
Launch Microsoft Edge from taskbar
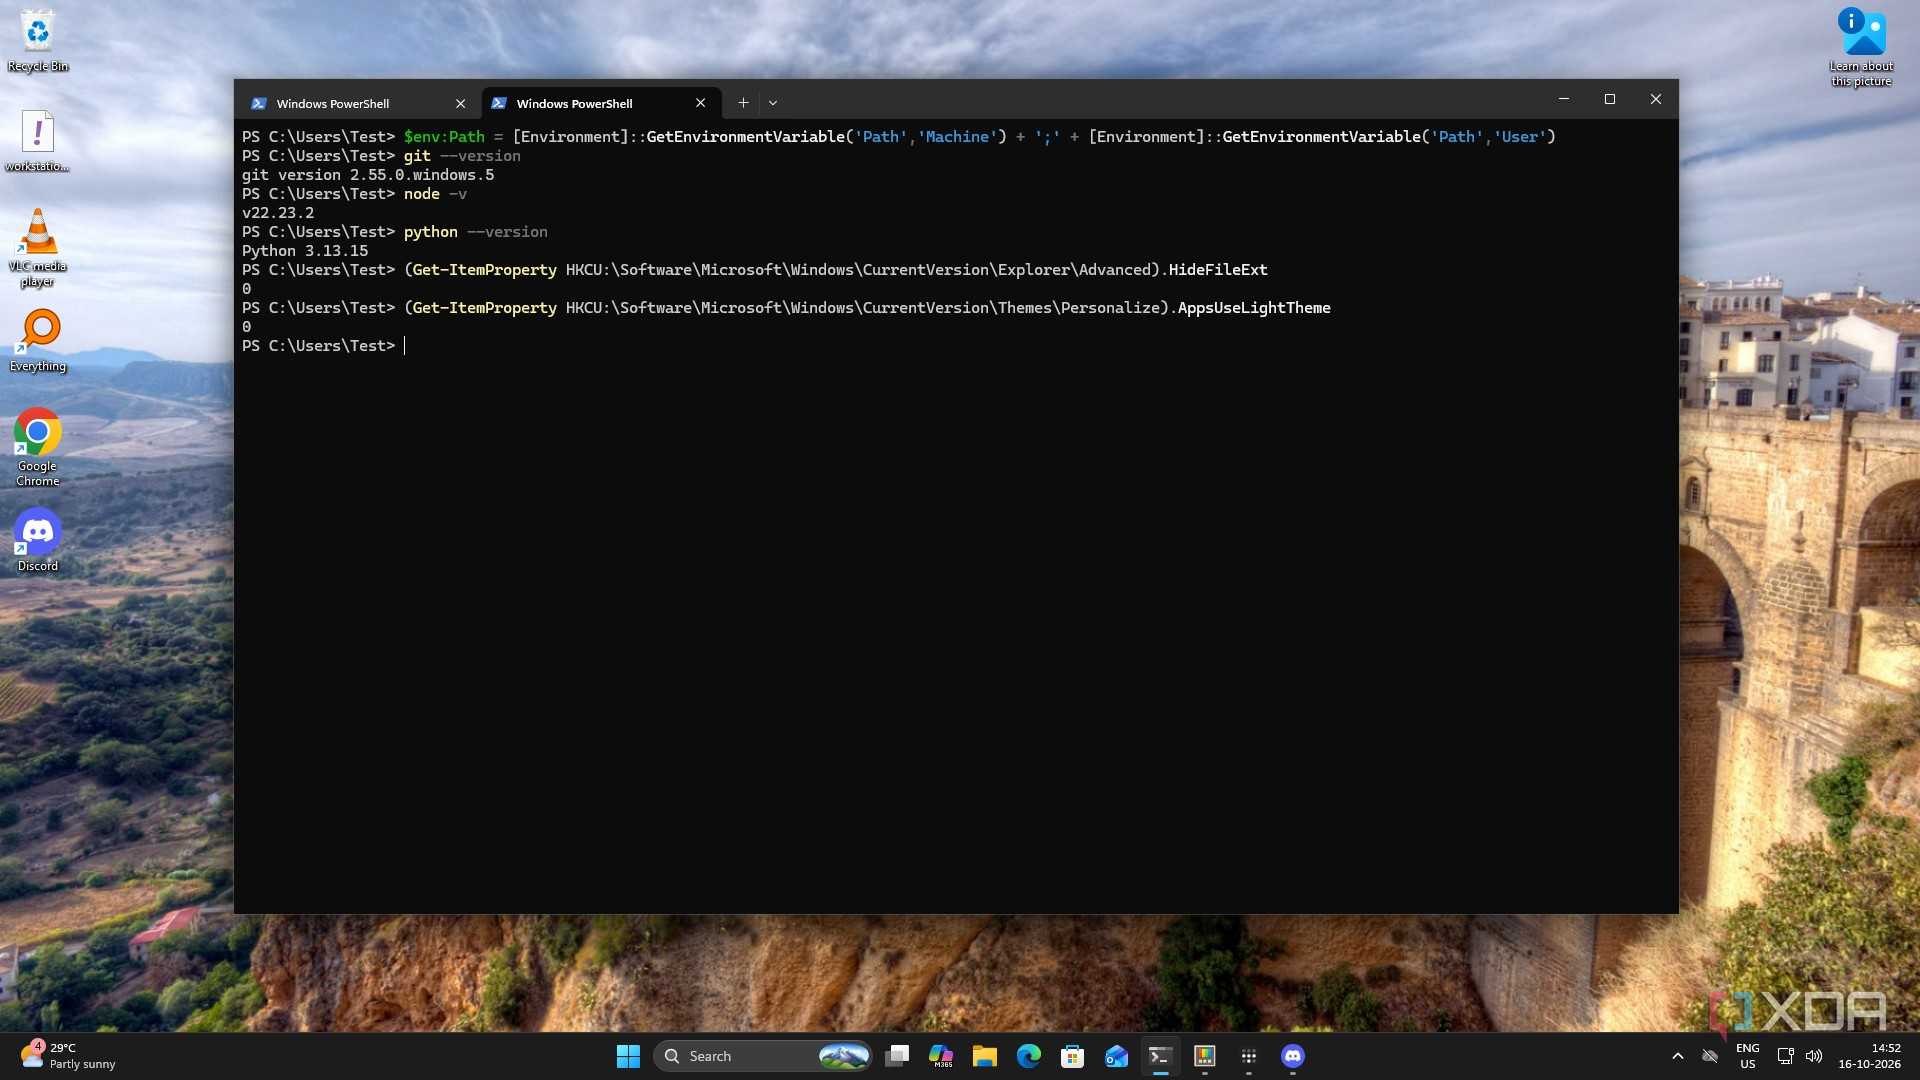(1029, 1056)
